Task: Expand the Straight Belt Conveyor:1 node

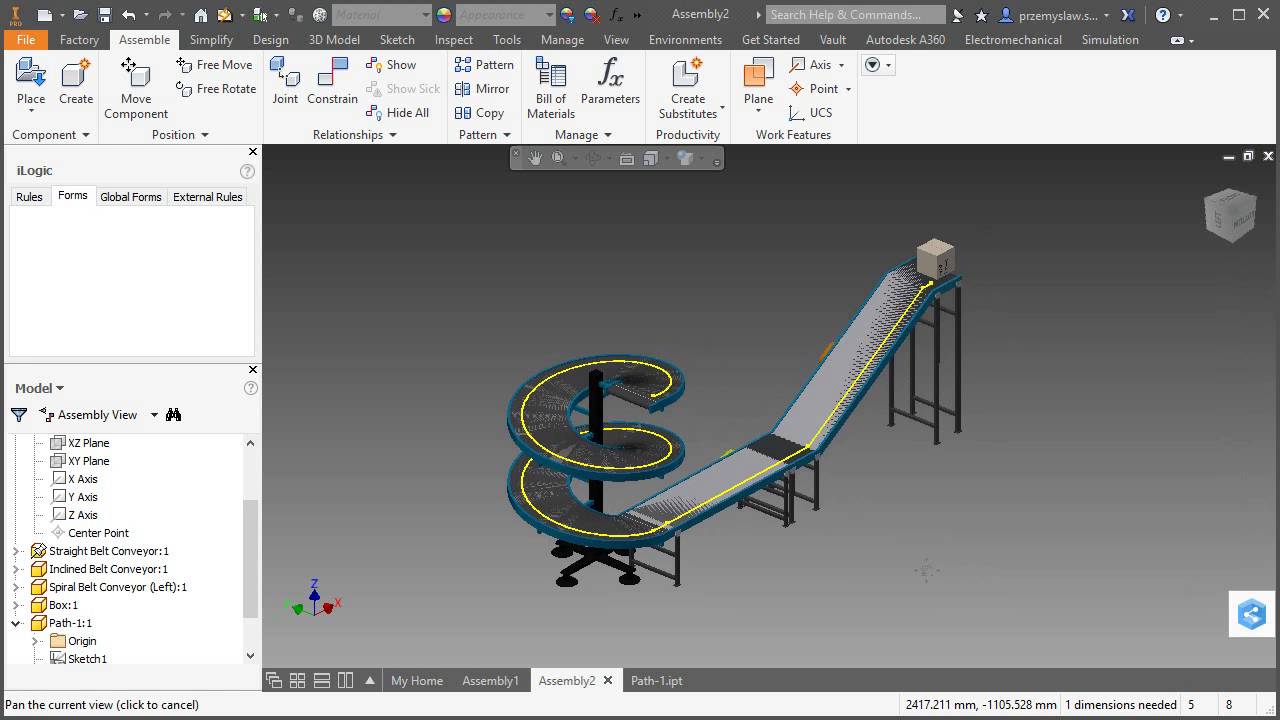Action: coord(16,551)
